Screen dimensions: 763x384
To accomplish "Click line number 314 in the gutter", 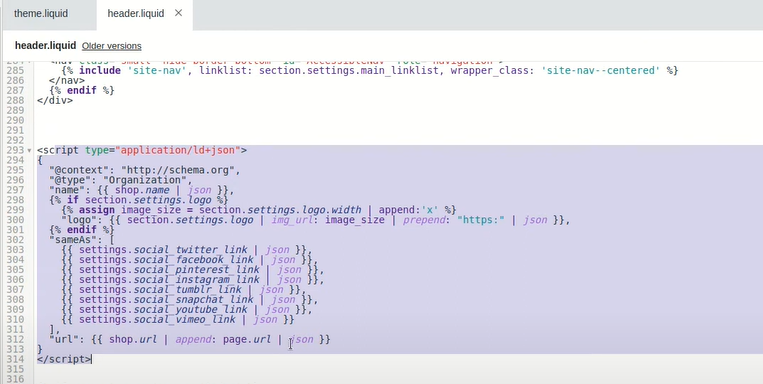I will coord(15,359).
